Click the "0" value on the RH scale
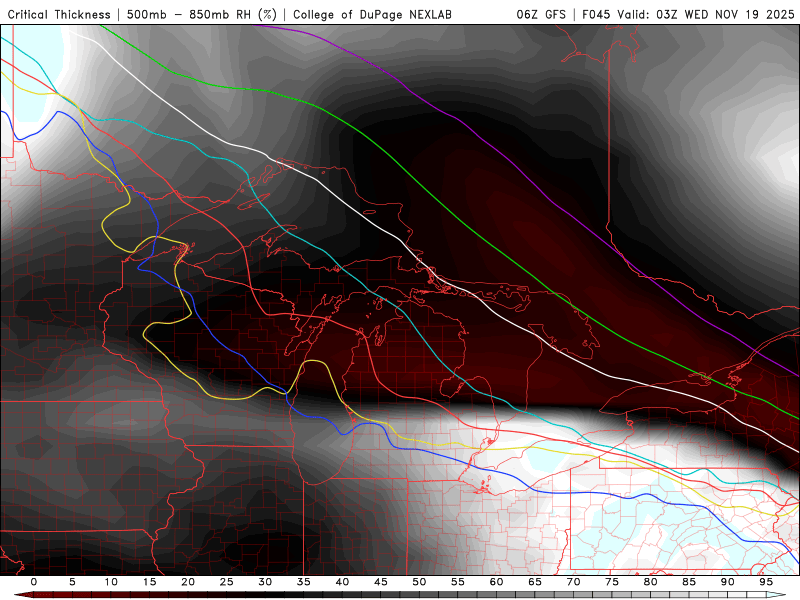The image size is (800, 600). click(34, 582)
